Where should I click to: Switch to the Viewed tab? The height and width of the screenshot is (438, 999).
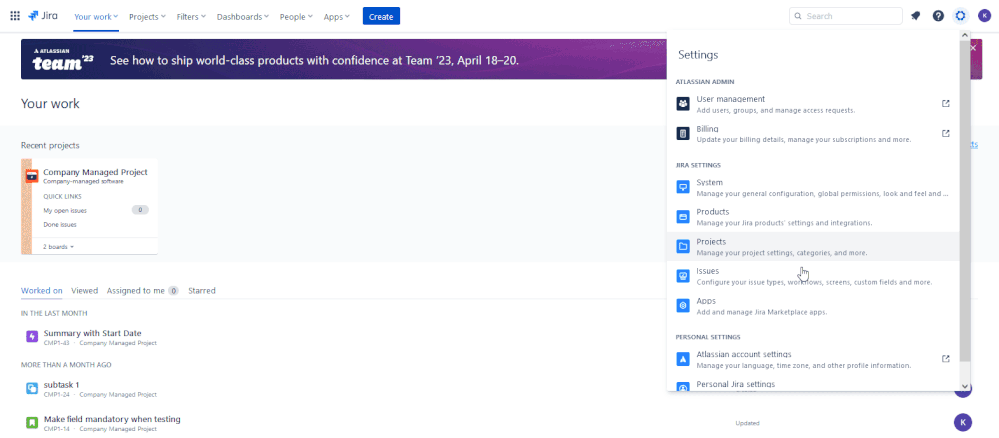[x=85, y=291]
